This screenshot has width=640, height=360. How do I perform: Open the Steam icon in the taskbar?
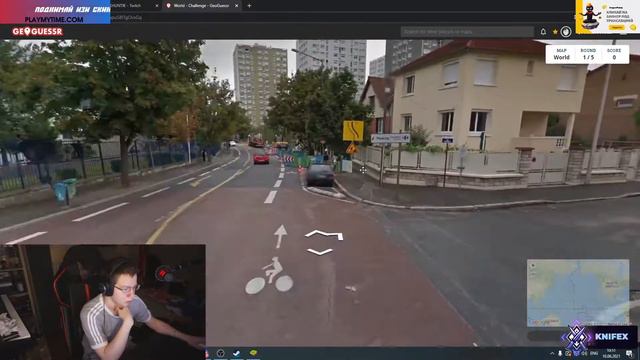coord(236,353)
